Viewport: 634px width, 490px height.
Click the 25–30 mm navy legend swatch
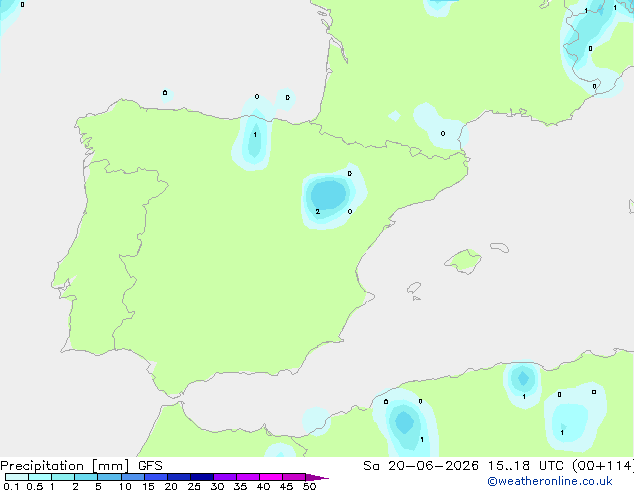pos(202,477)
